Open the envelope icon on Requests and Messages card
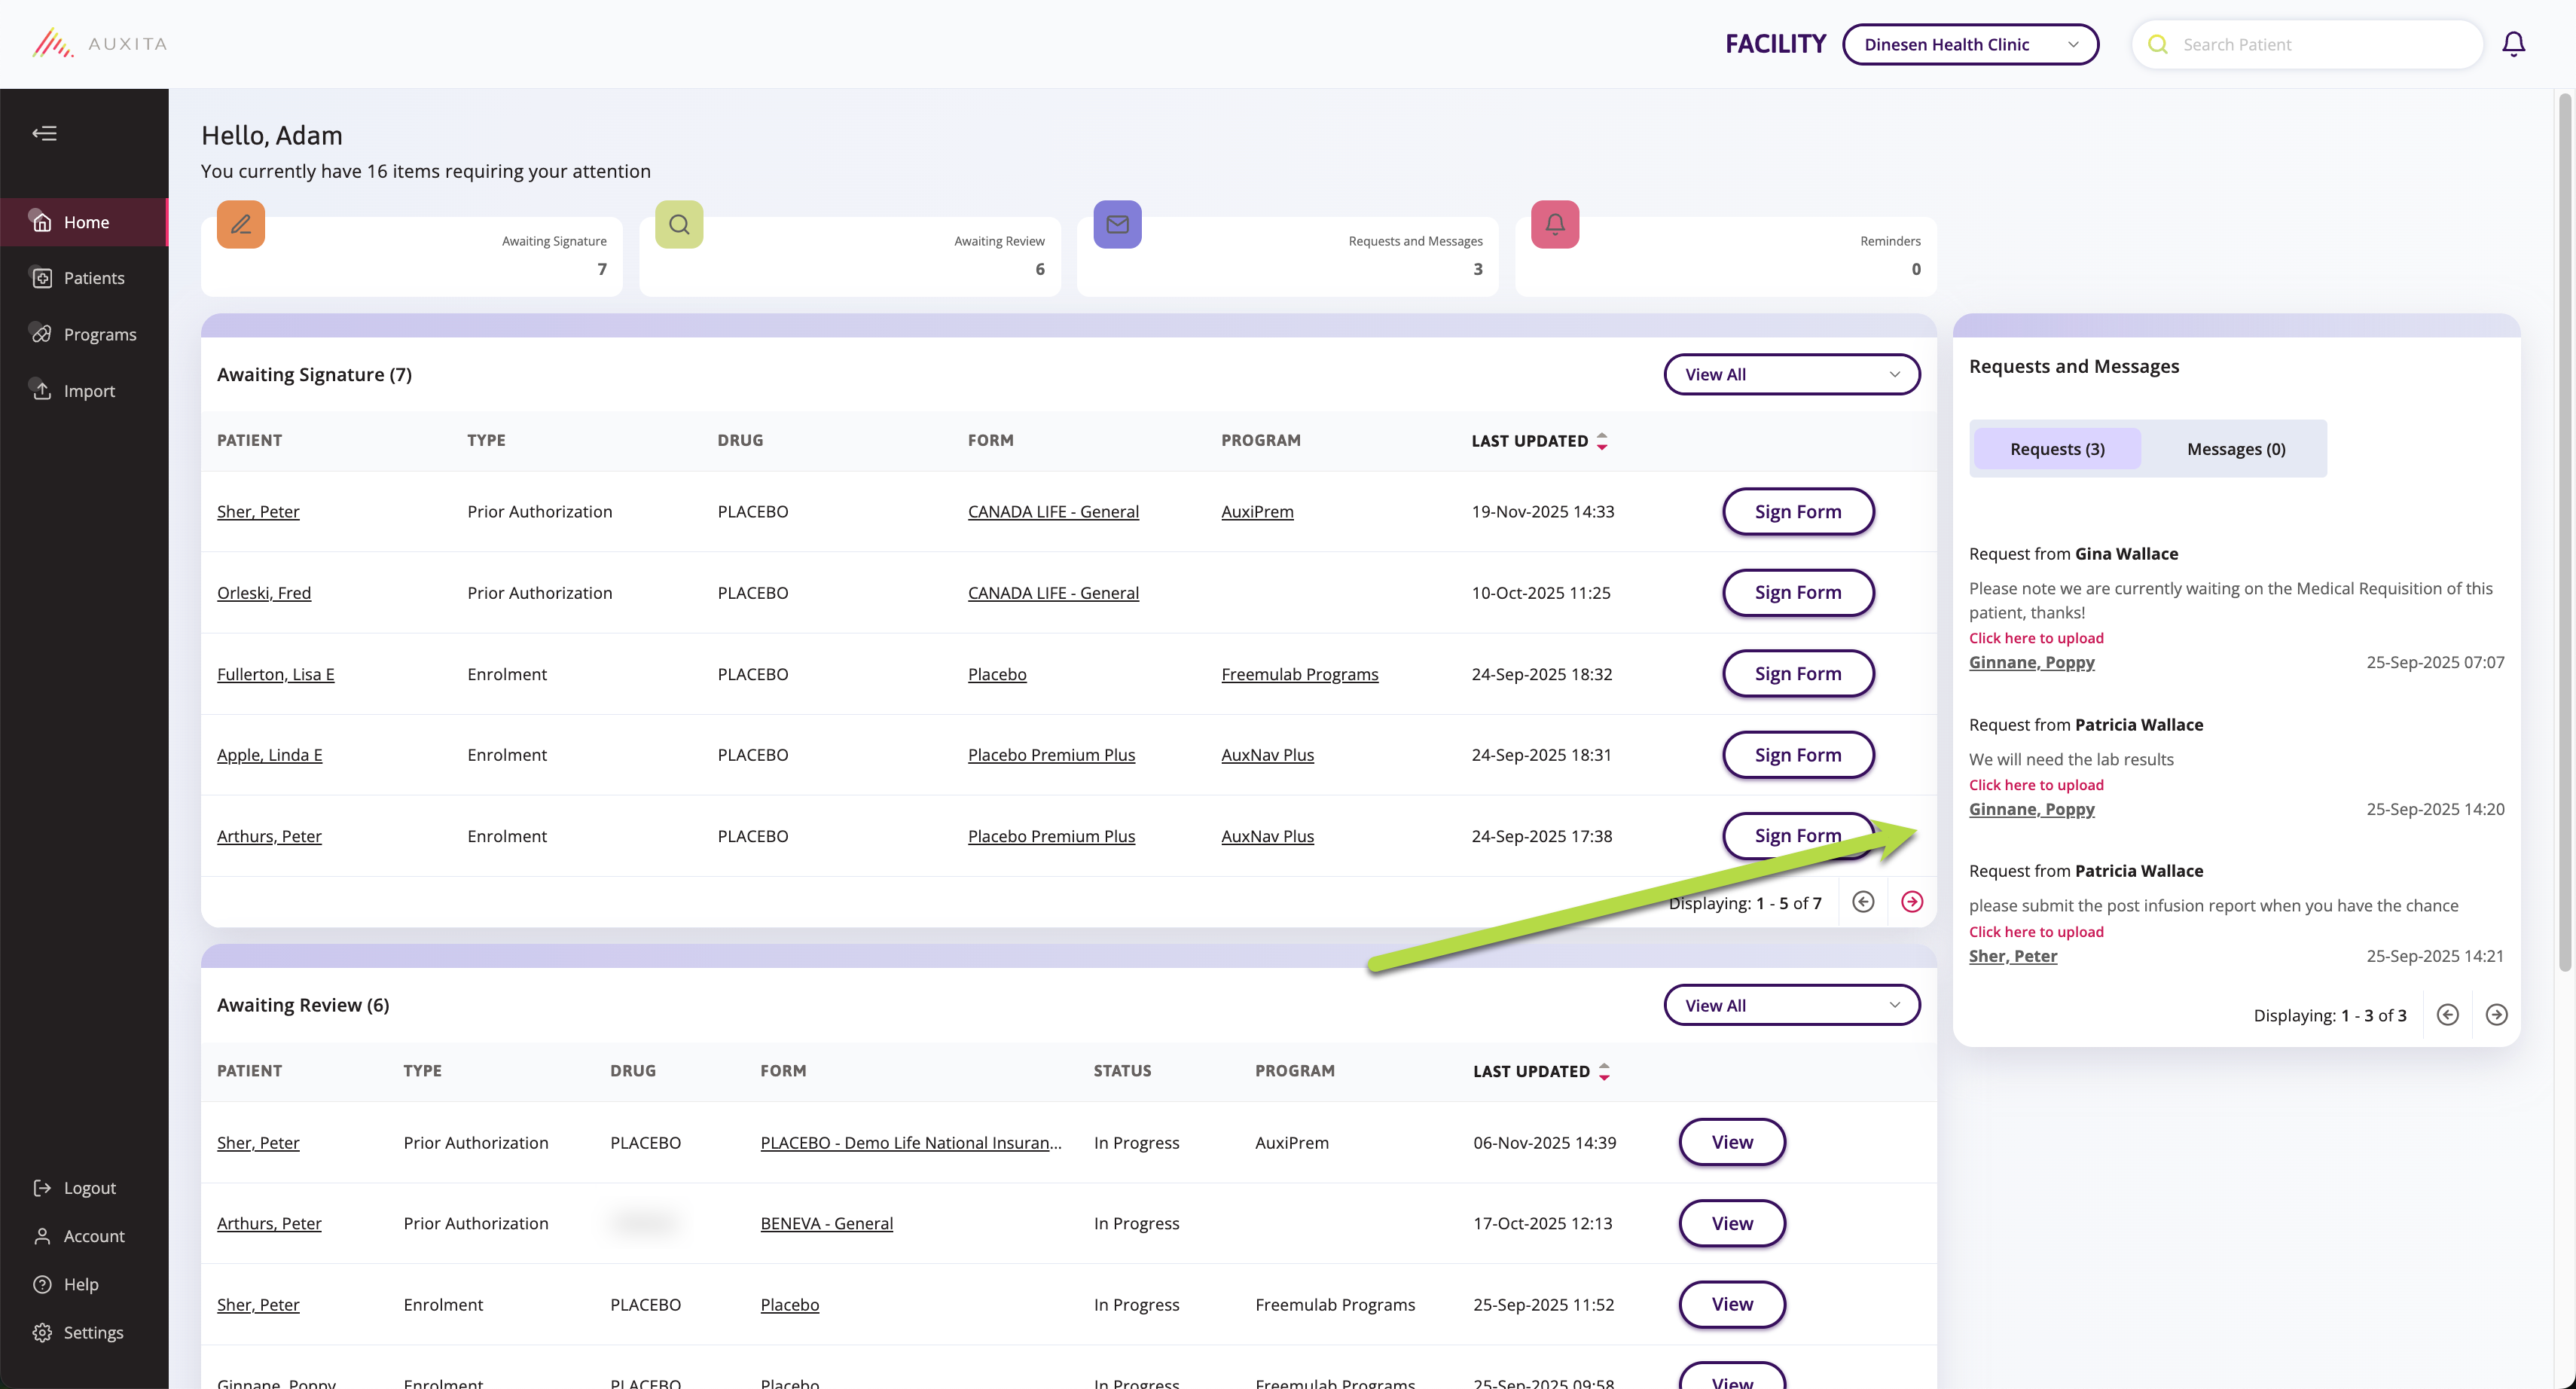Image resolution: width=2576 pixels, height=1389 pixels. click(1117, 224)
